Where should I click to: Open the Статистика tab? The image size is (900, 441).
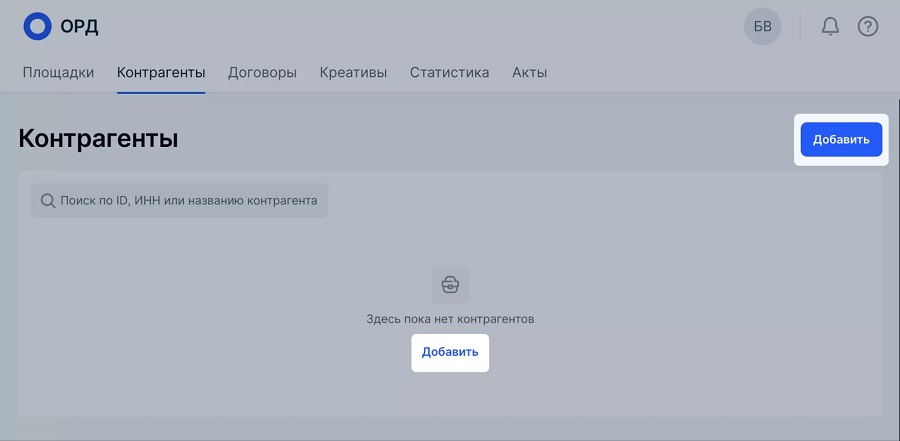point(449,73)
